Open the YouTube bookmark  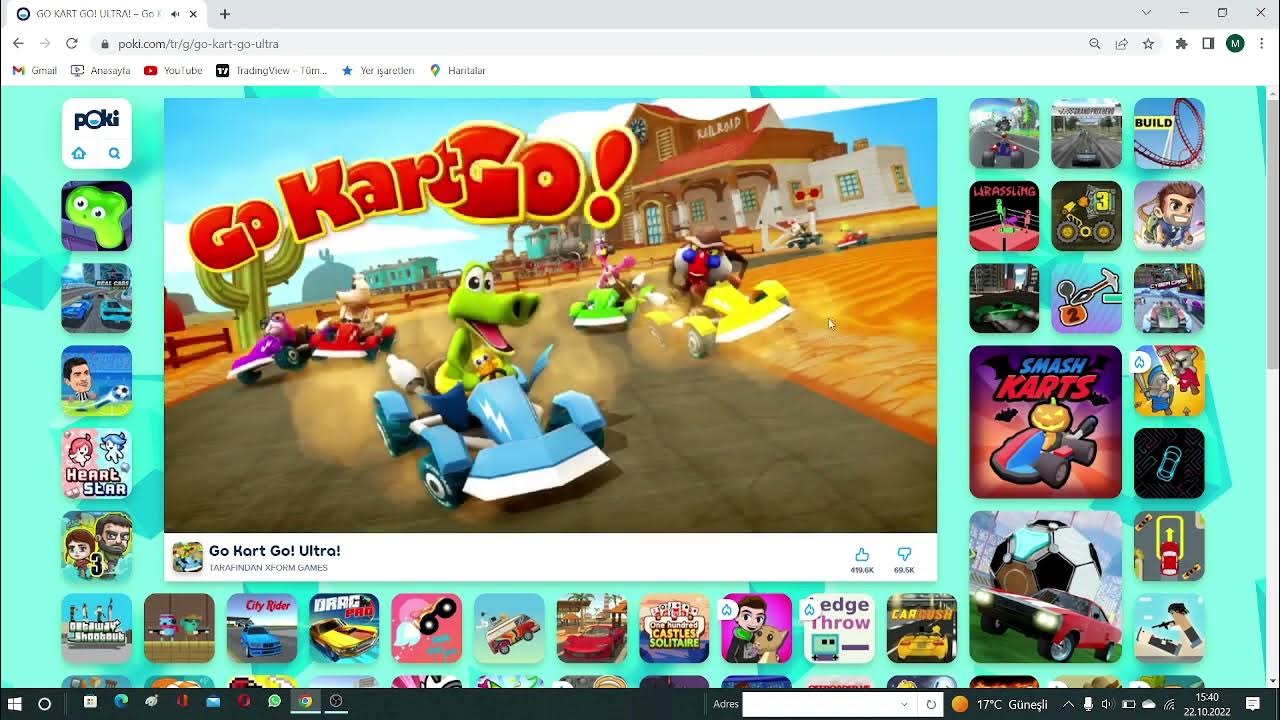coord(173,71)
